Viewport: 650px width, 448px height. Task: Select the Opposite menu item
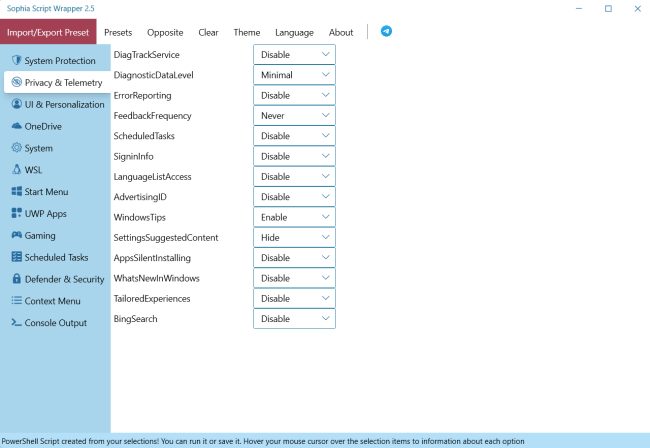pos(165,32)
